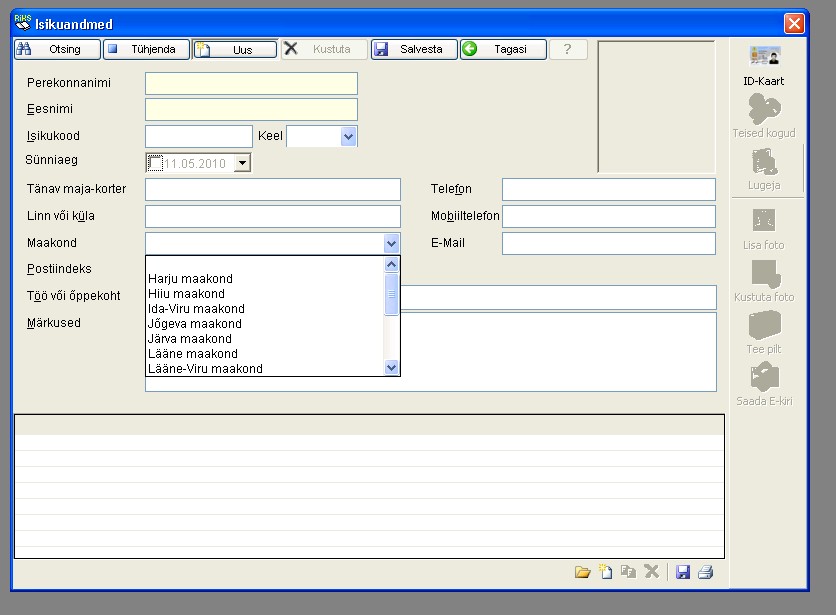Viewport: 836px width, 615px height.
Task: Click the new document icon below the table
Action: click(605, 572)
